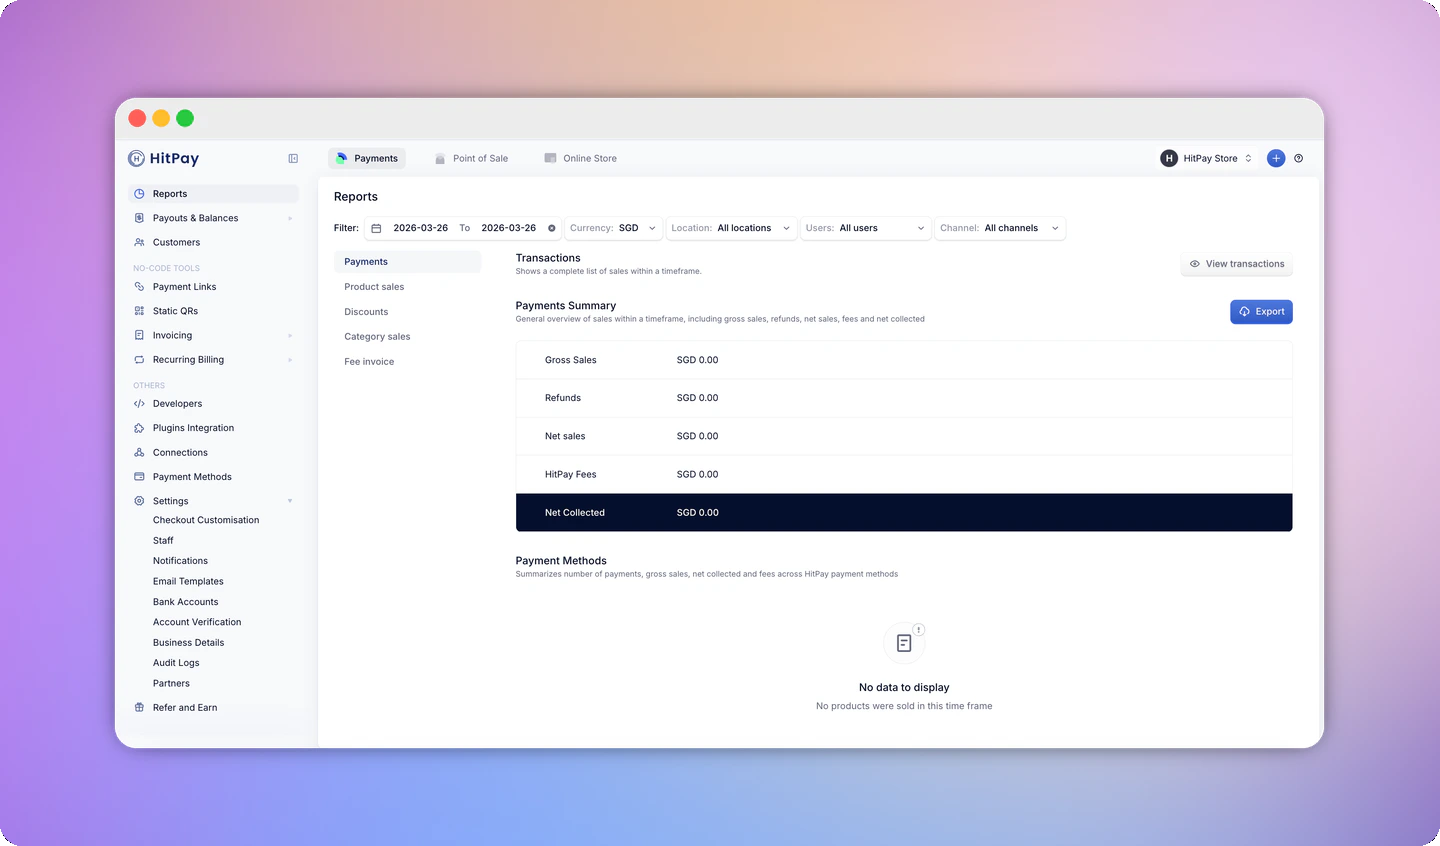Click the Net Collected summary row
This screenshot has width=1440, height=846.
(x=904, y=513)
